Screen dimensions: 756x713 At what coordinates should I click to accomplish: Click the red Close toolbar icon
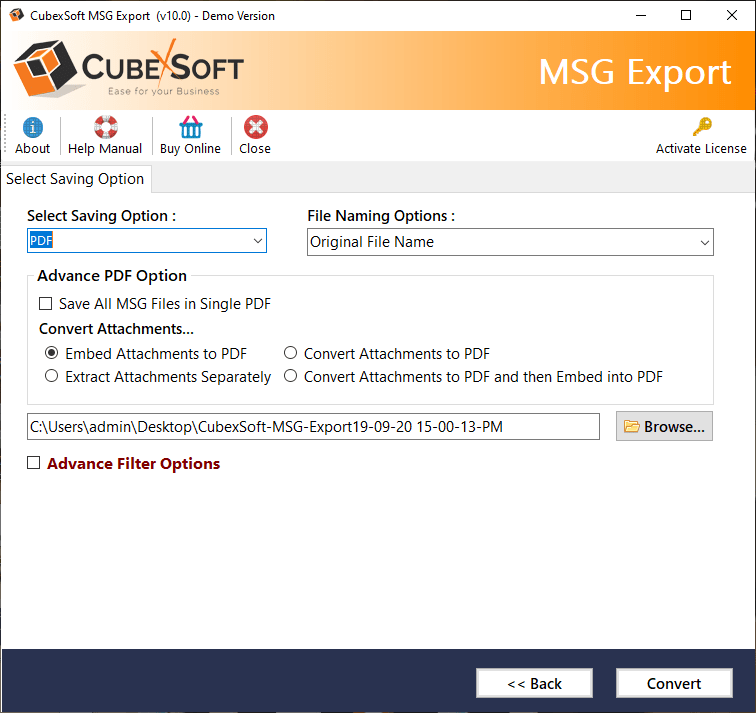point(256,127)
